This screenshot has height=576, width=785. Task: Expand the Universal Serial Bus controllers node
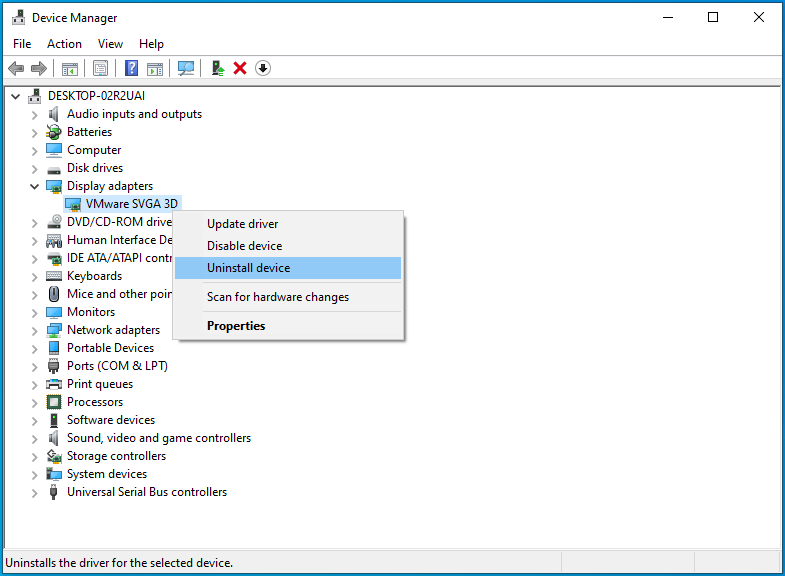[x=35, y=493]
